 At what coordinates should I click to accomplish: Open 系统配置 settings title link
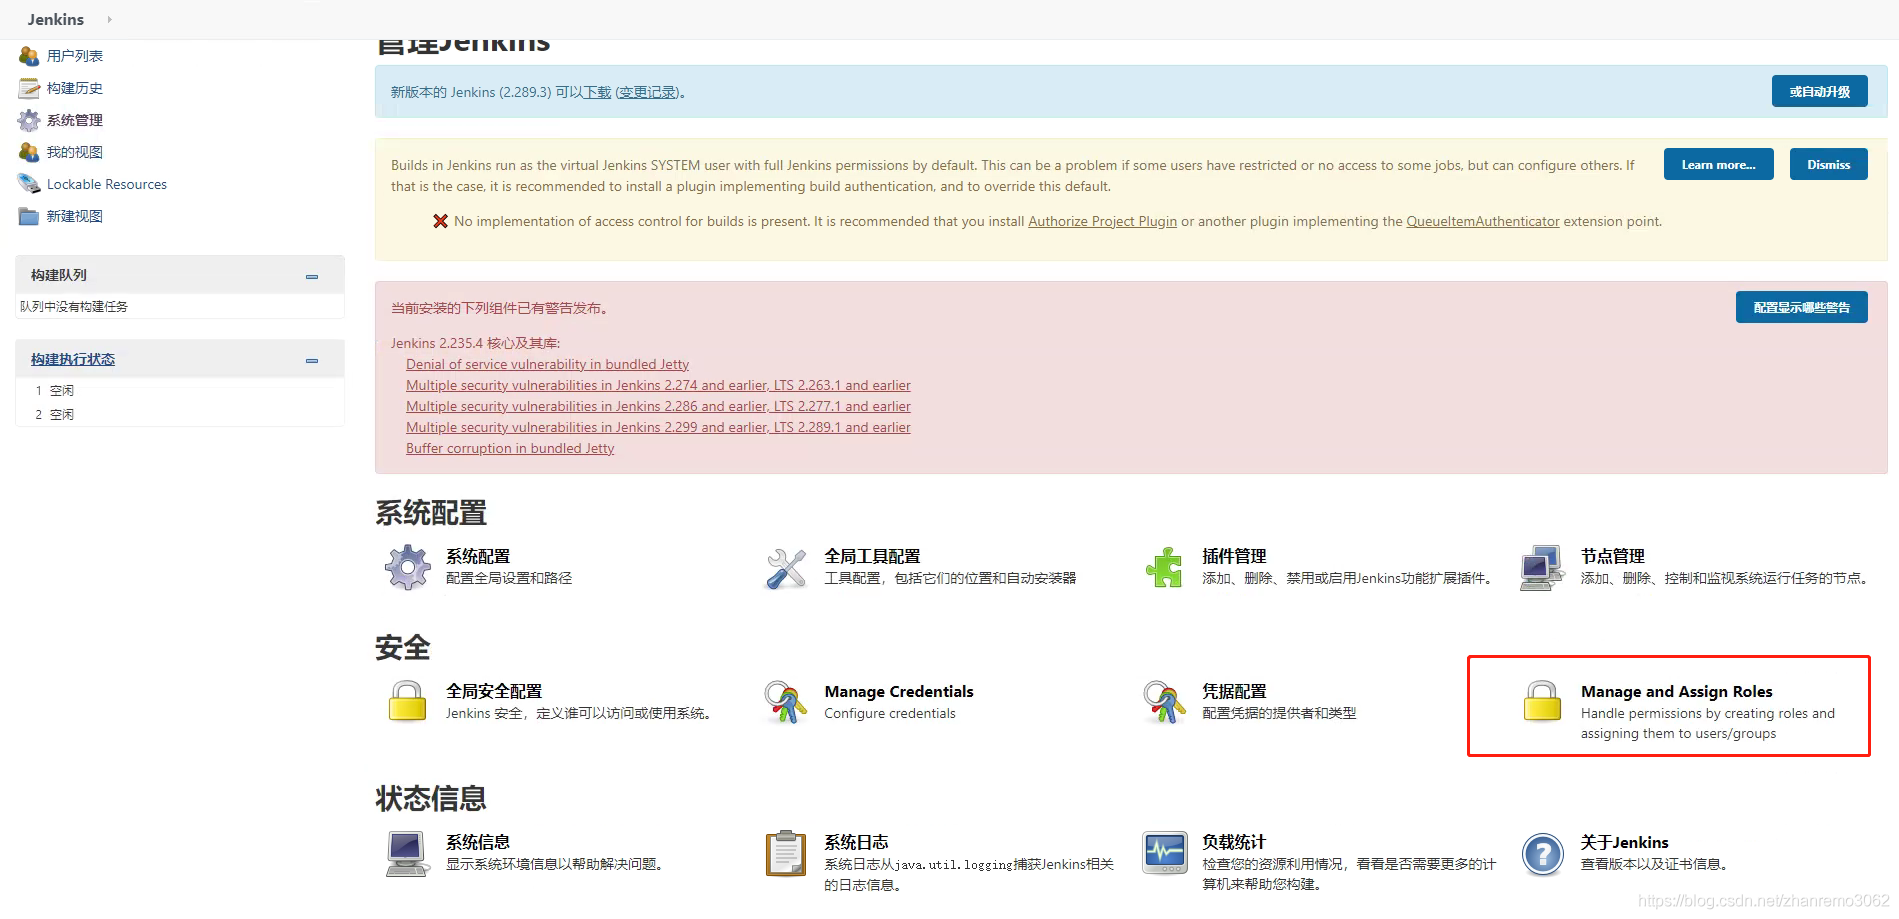(478, 556)
